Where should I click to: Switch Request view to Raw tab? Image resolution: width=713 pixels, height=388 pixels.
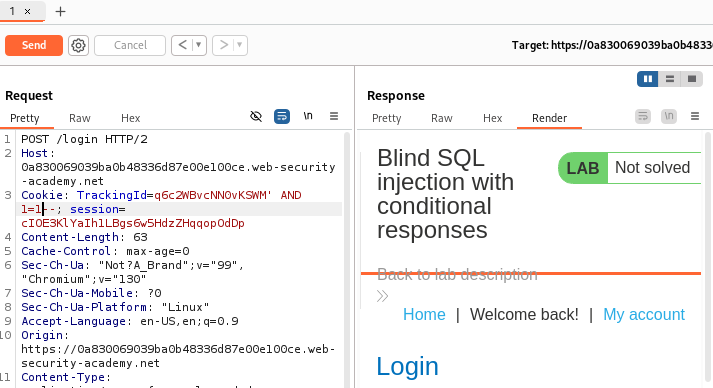click(x=80, y=118)
